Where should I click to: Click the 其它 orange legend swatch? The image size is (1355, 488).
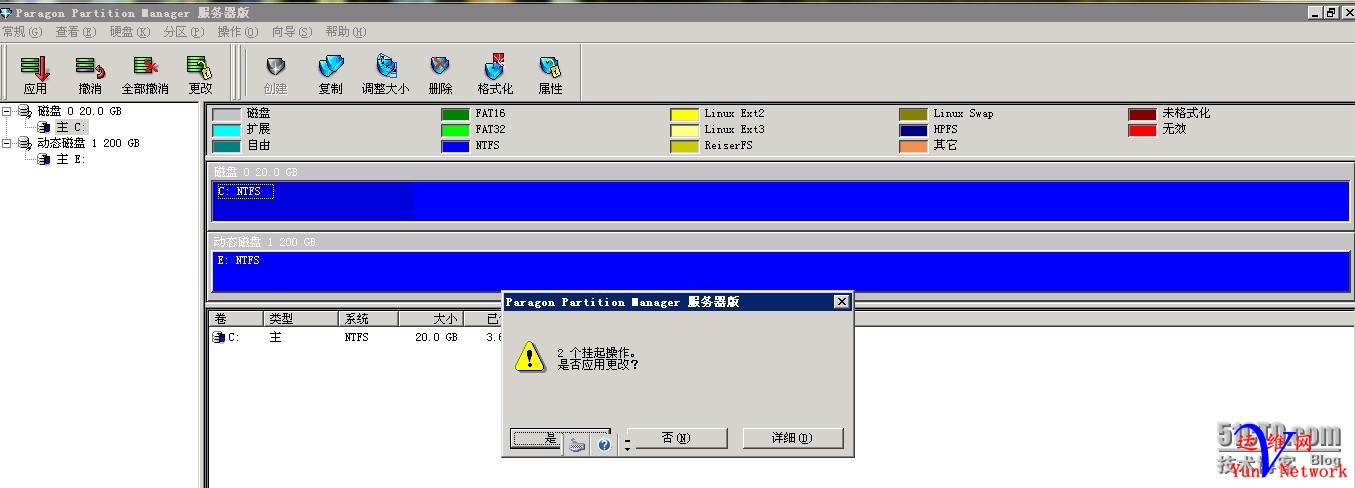913,146
